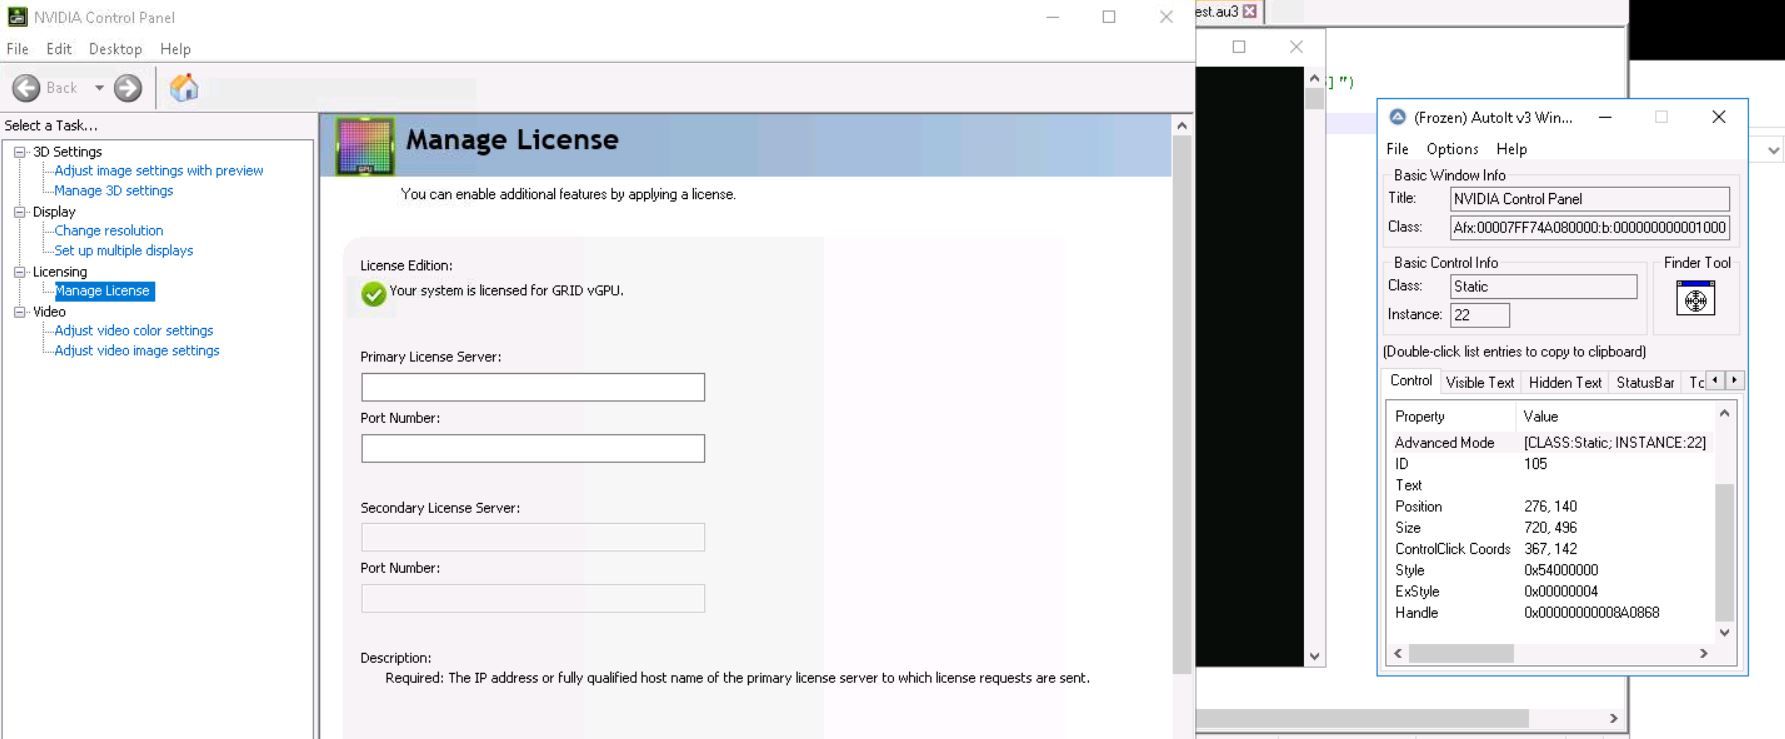Click the AutoIt list vertical scroll down arrow
The image size is (1785, 739).
pyautogui.click(x=1724, y=632)
